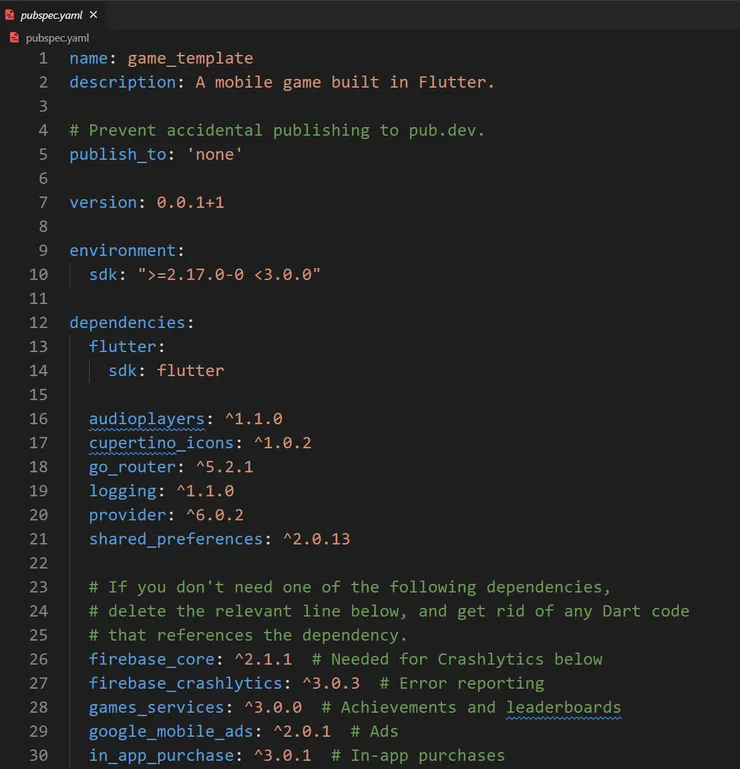This screenshot has height=769, width=740.
Task: Click the 'dependencies' key
Action: [128, 323]
